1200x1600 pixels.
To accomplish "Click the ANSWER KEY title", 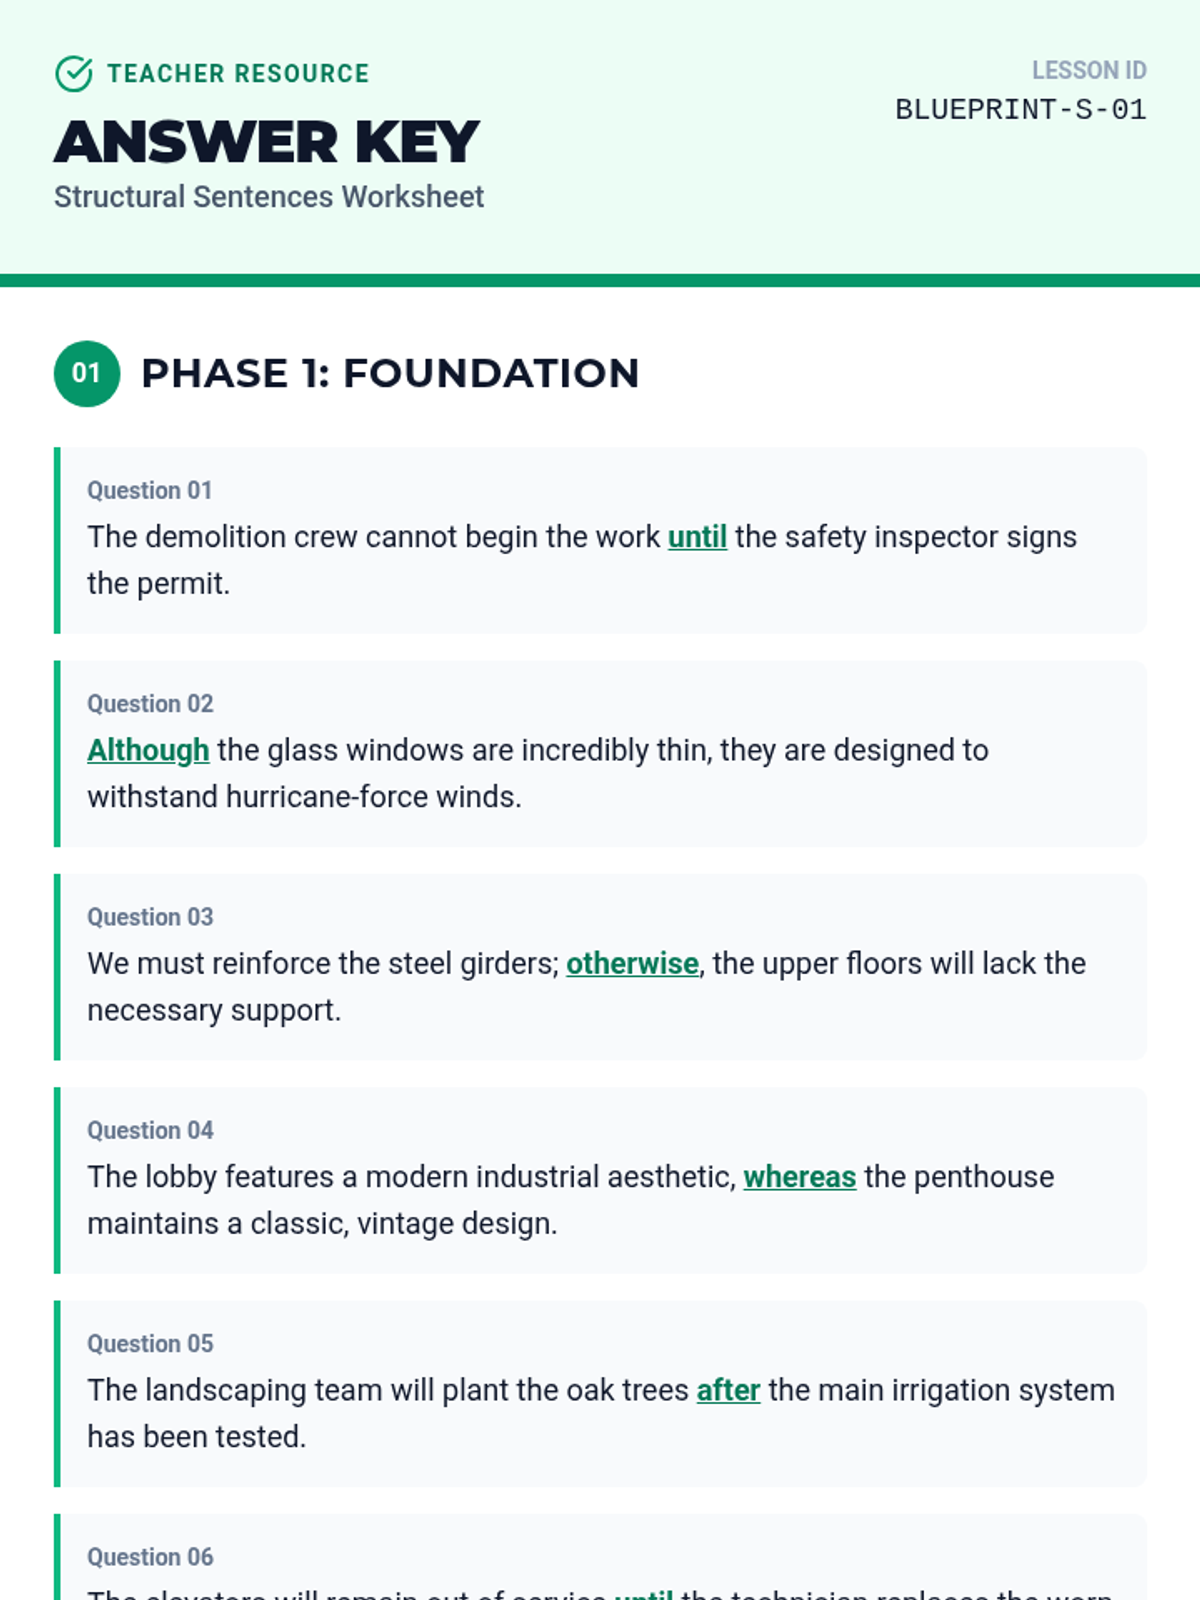I will [267, 142].
